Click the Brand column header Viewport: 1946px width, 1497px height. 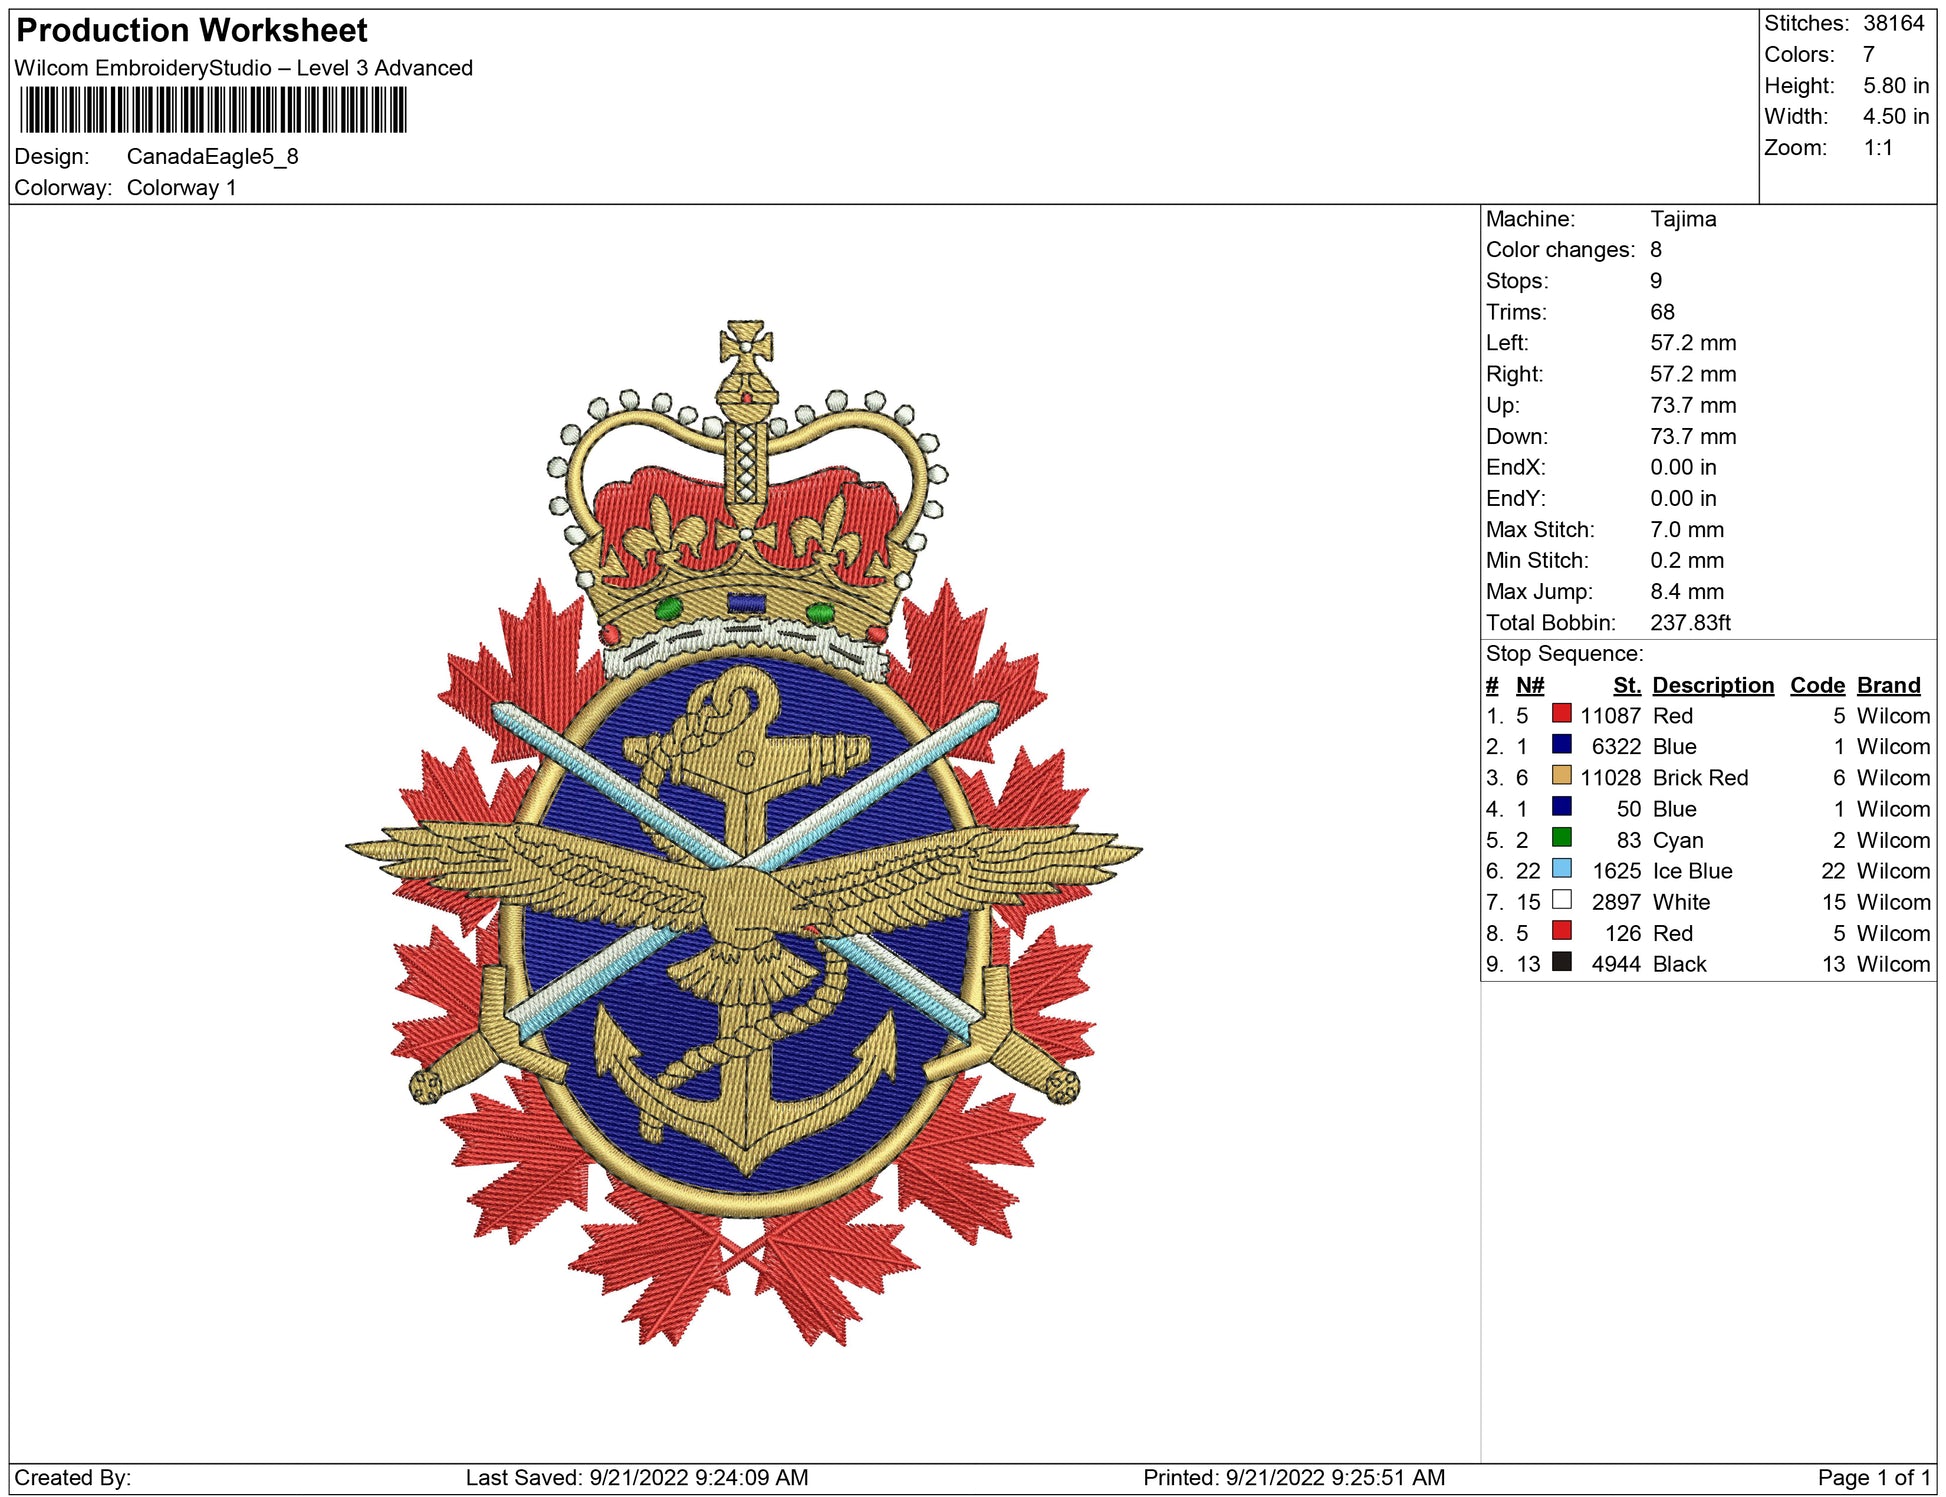(1888, 685)
